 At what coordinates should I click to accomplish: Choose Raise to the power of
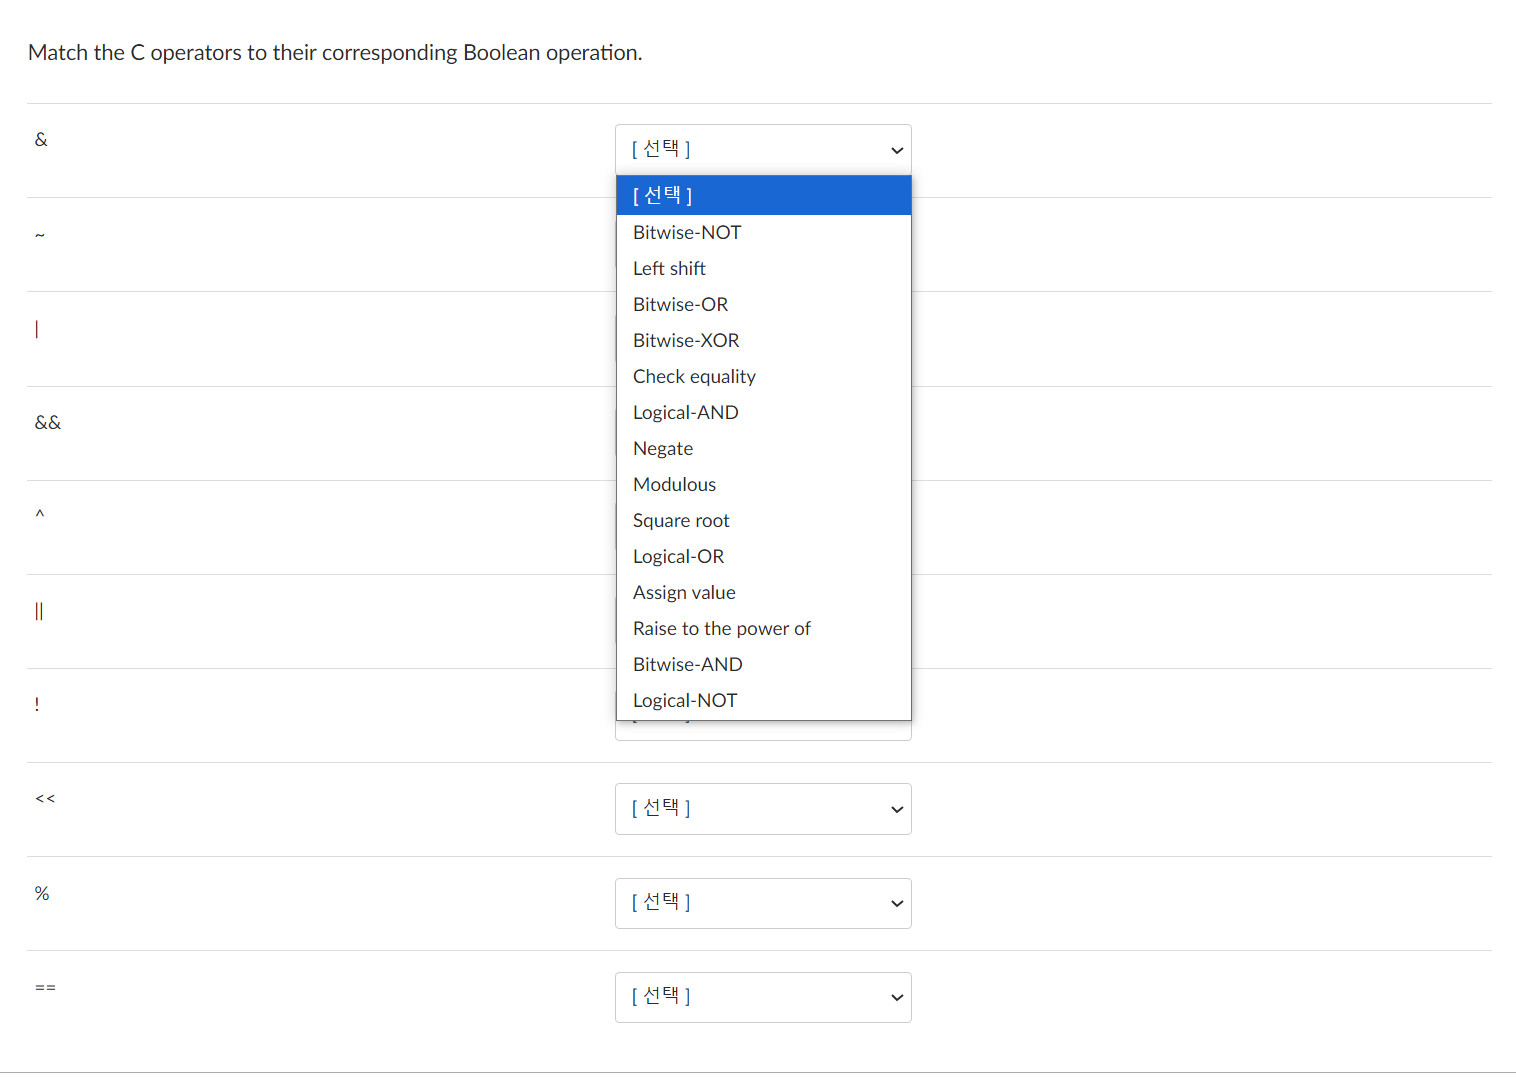(764, 628)
